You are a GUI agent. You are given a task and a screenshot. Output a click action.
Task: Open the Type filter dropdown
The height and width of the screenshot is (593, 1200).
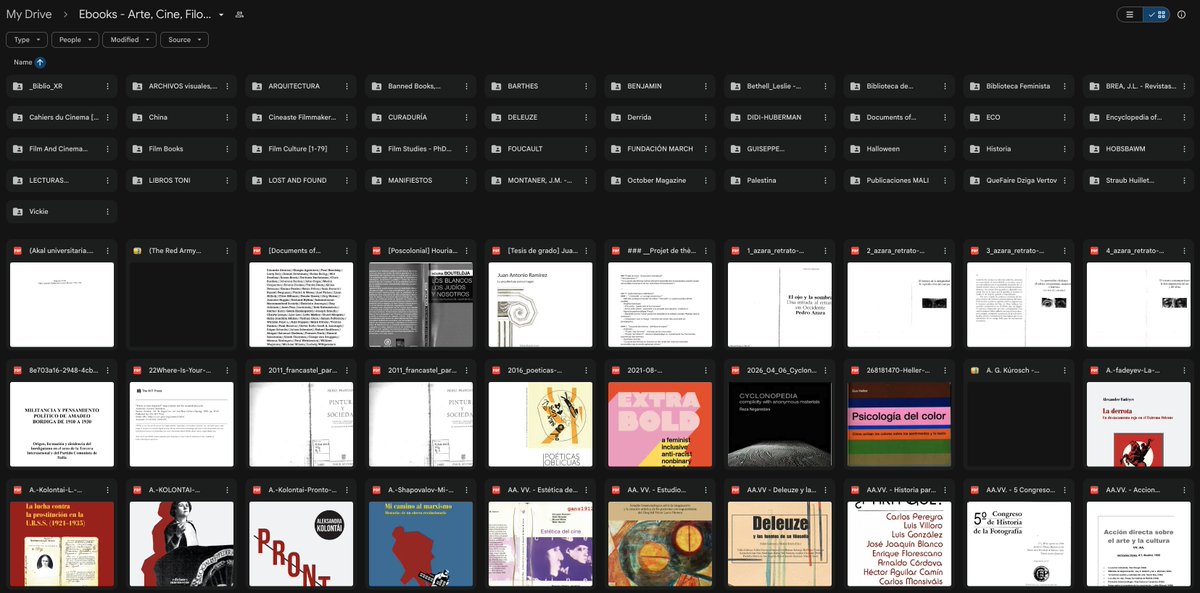coord(25,40)
